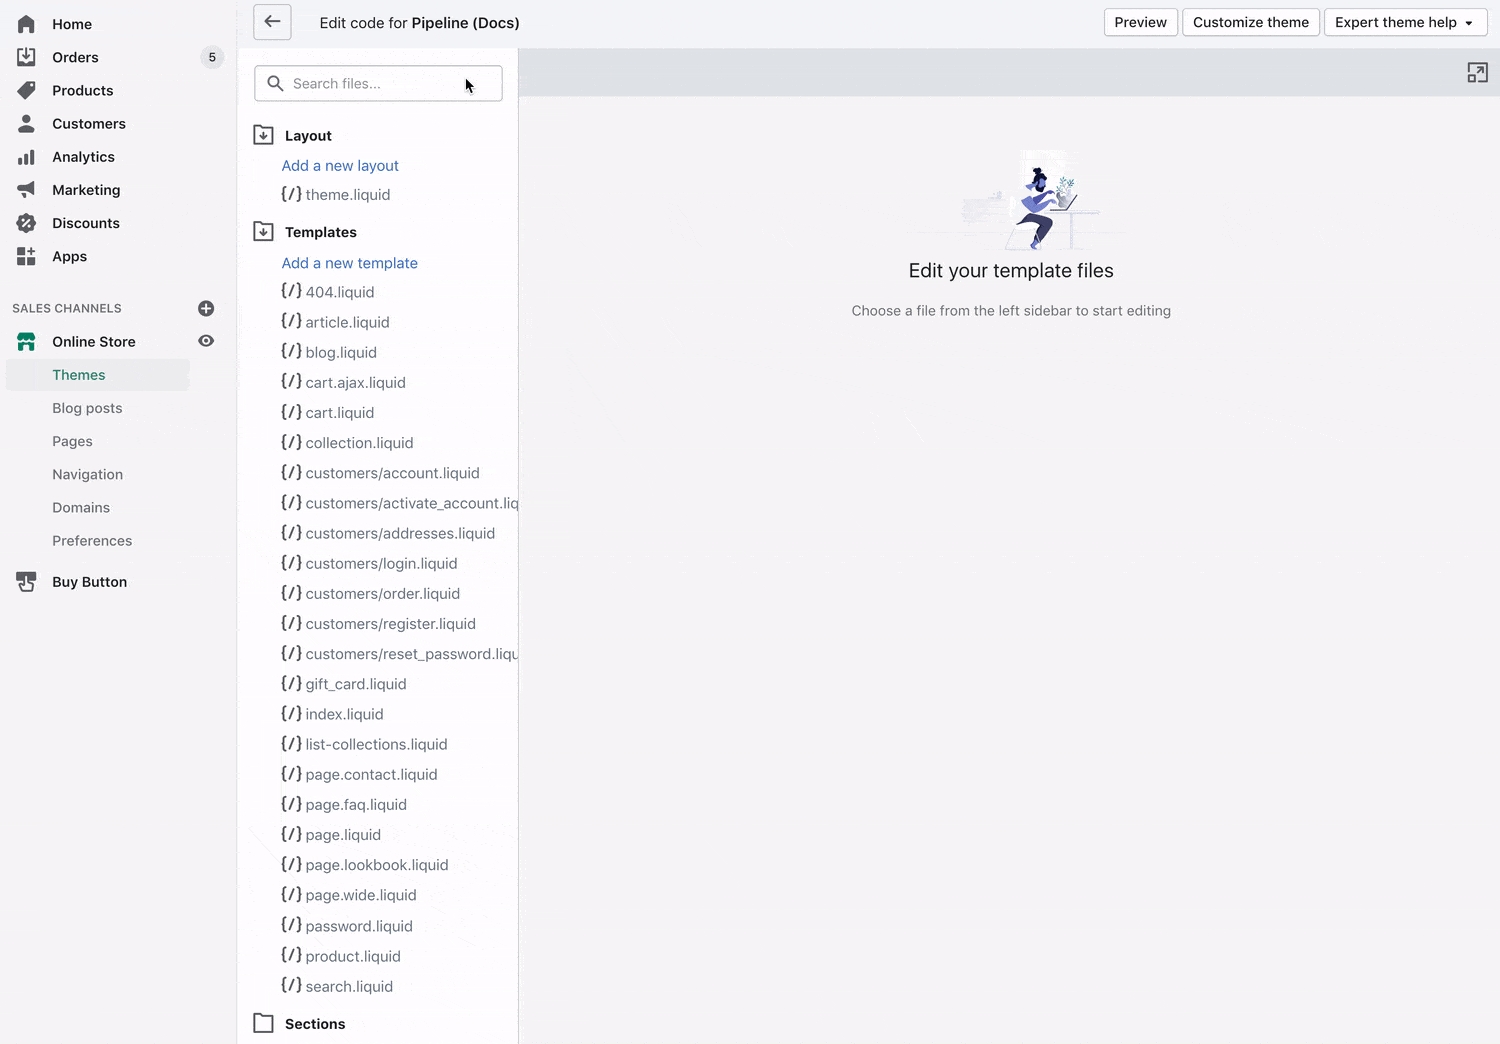Open customers/activate_account.liquid file
This screenshot has height=1044, width=1500.
399,503
